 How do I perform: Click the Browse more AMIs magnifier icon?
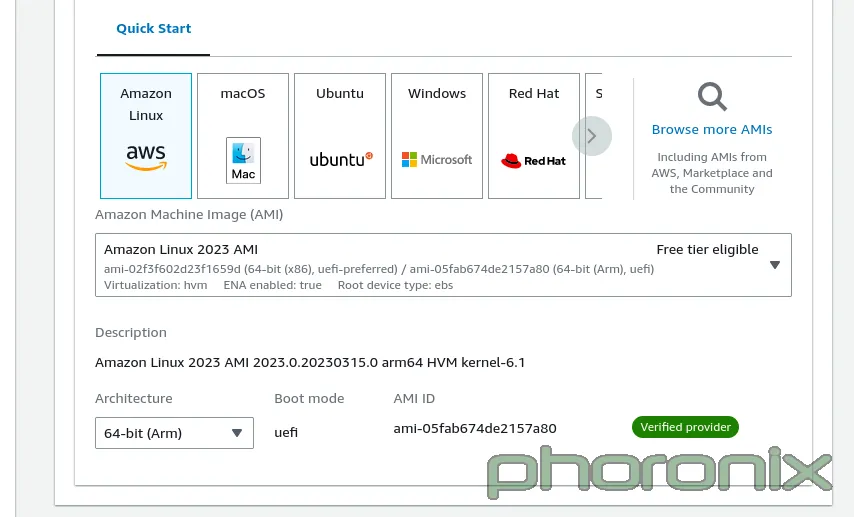pyautogui.click(x=712, y=96)
